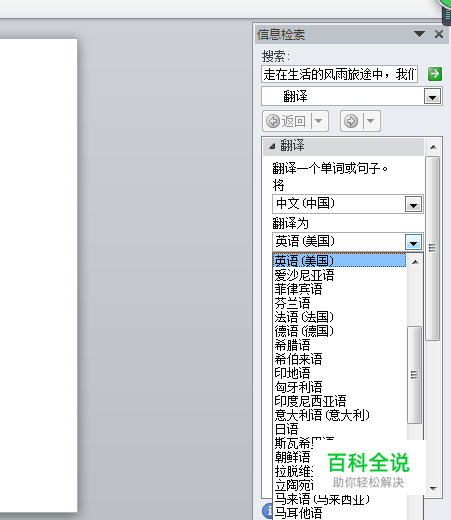Select 印地语 from the list
Screen dimensions: 451x520
tap(339, 373)
